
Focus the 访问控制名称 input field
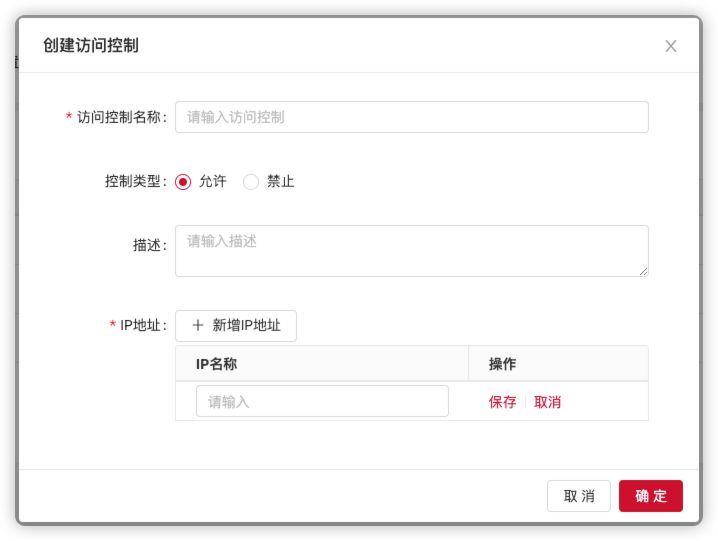pos(411,117)
